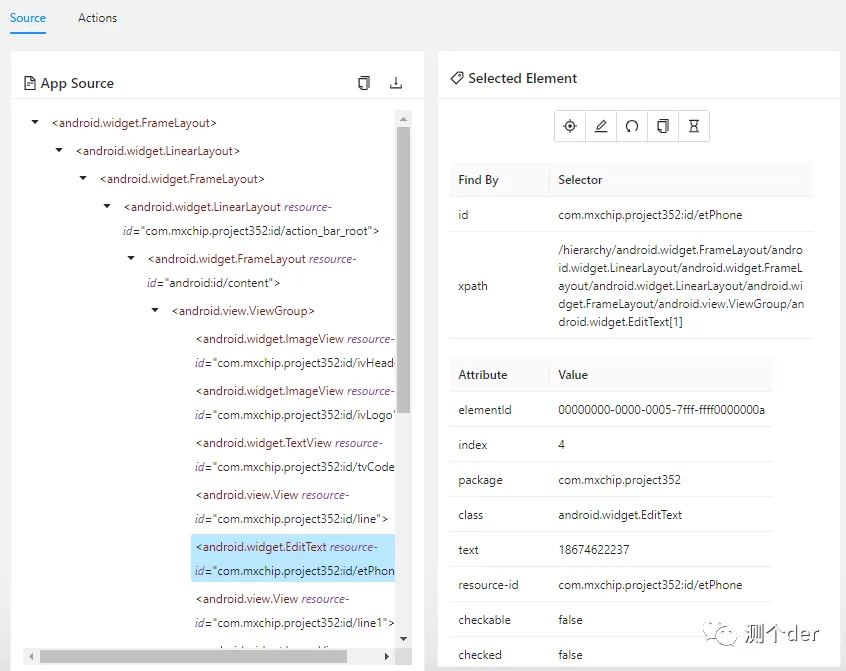Click the hourglass timing icon
The height and width of the screenshot is (671, 846).
tap(693, 126)
